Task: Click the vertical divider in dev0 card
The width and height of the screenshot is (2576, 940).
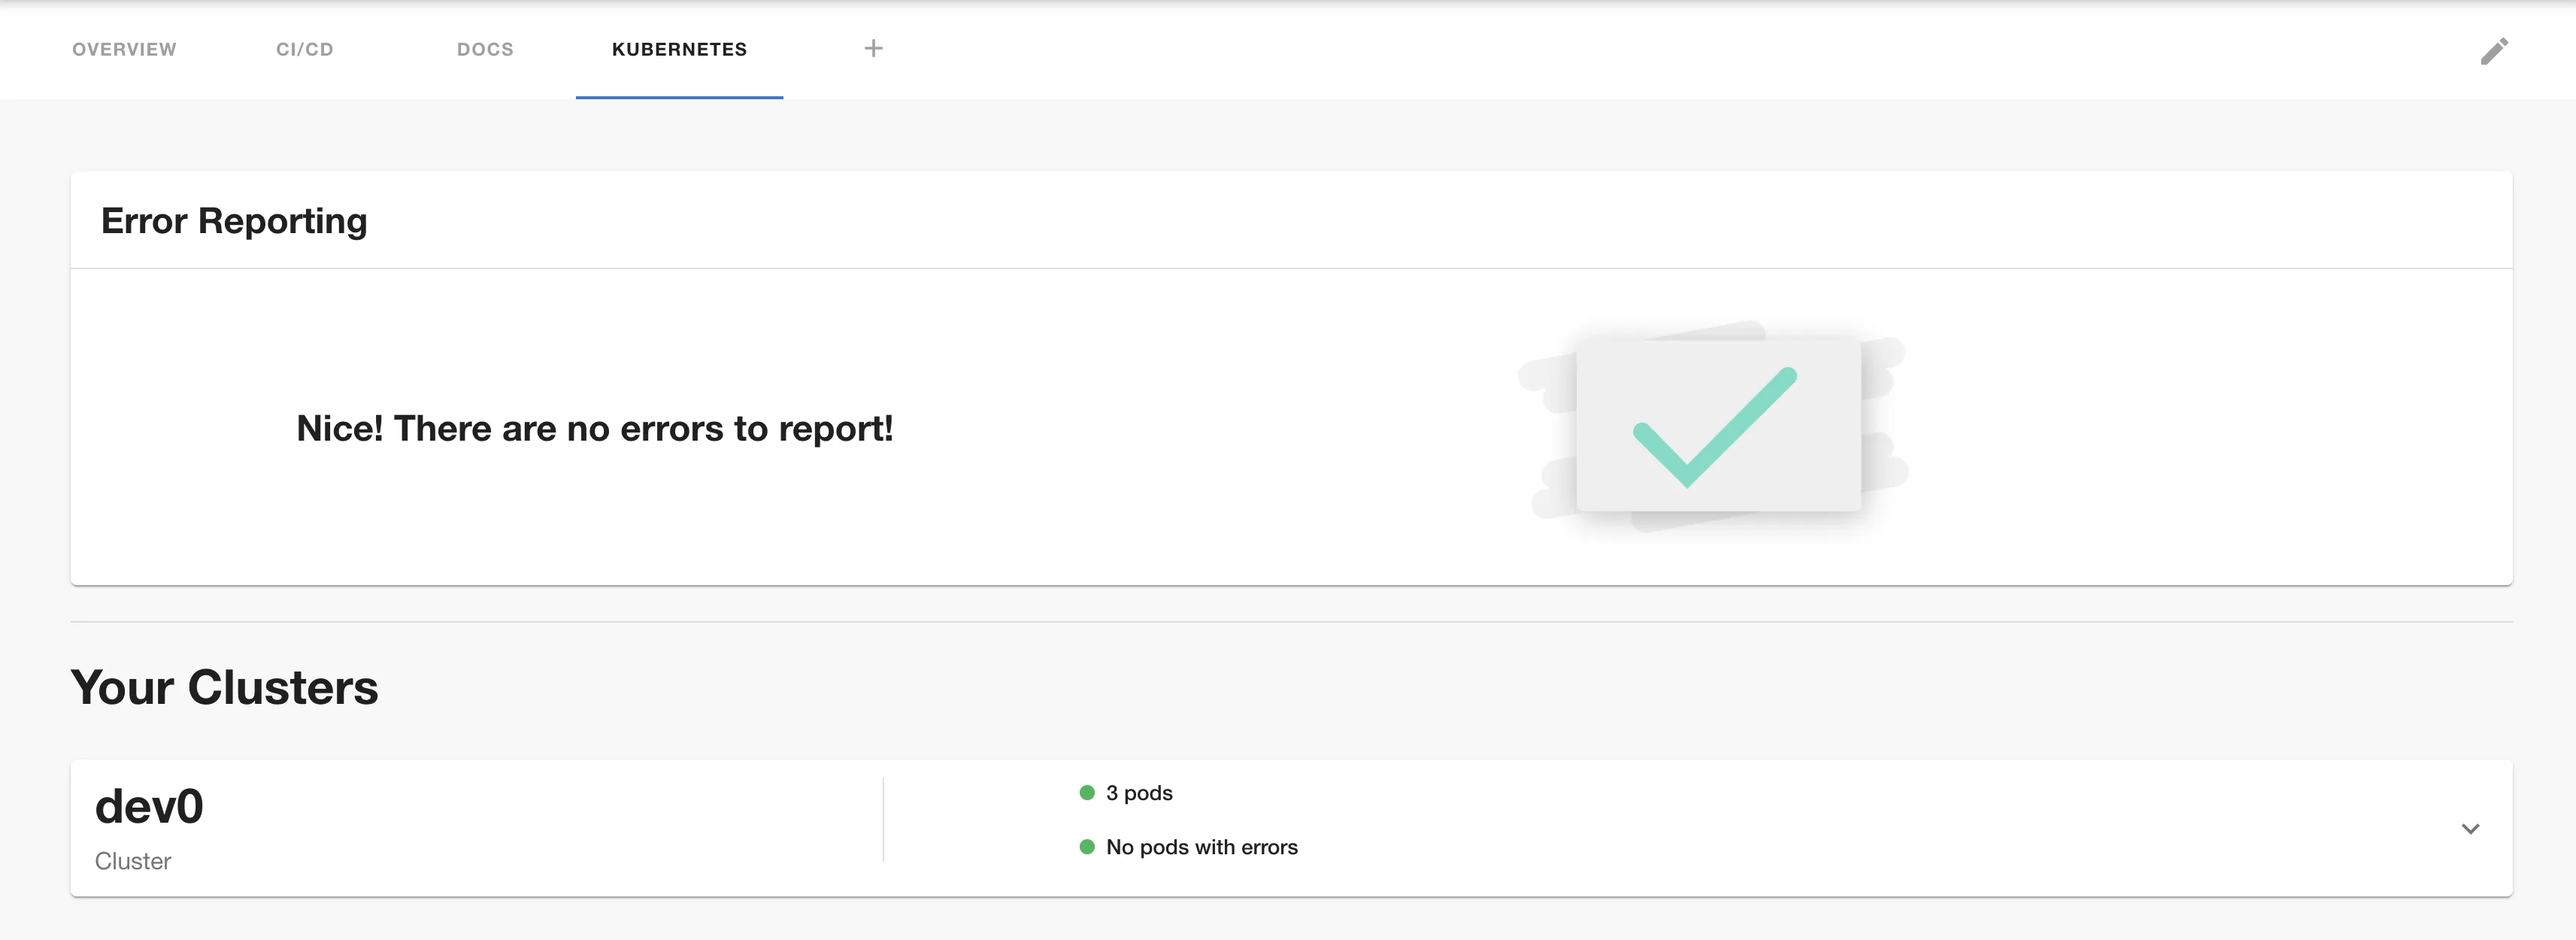Action: pos(883,820)
